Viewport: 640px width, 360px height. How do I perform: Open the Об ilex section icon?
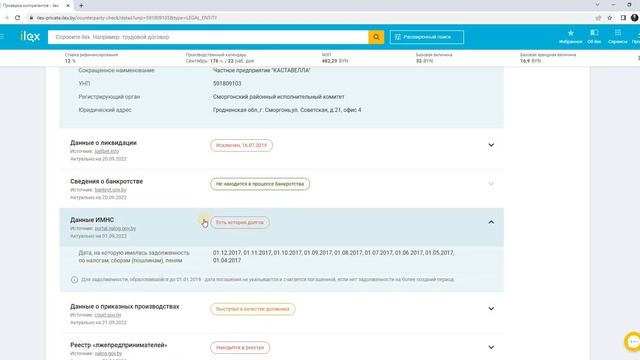(x=594, y=36)
